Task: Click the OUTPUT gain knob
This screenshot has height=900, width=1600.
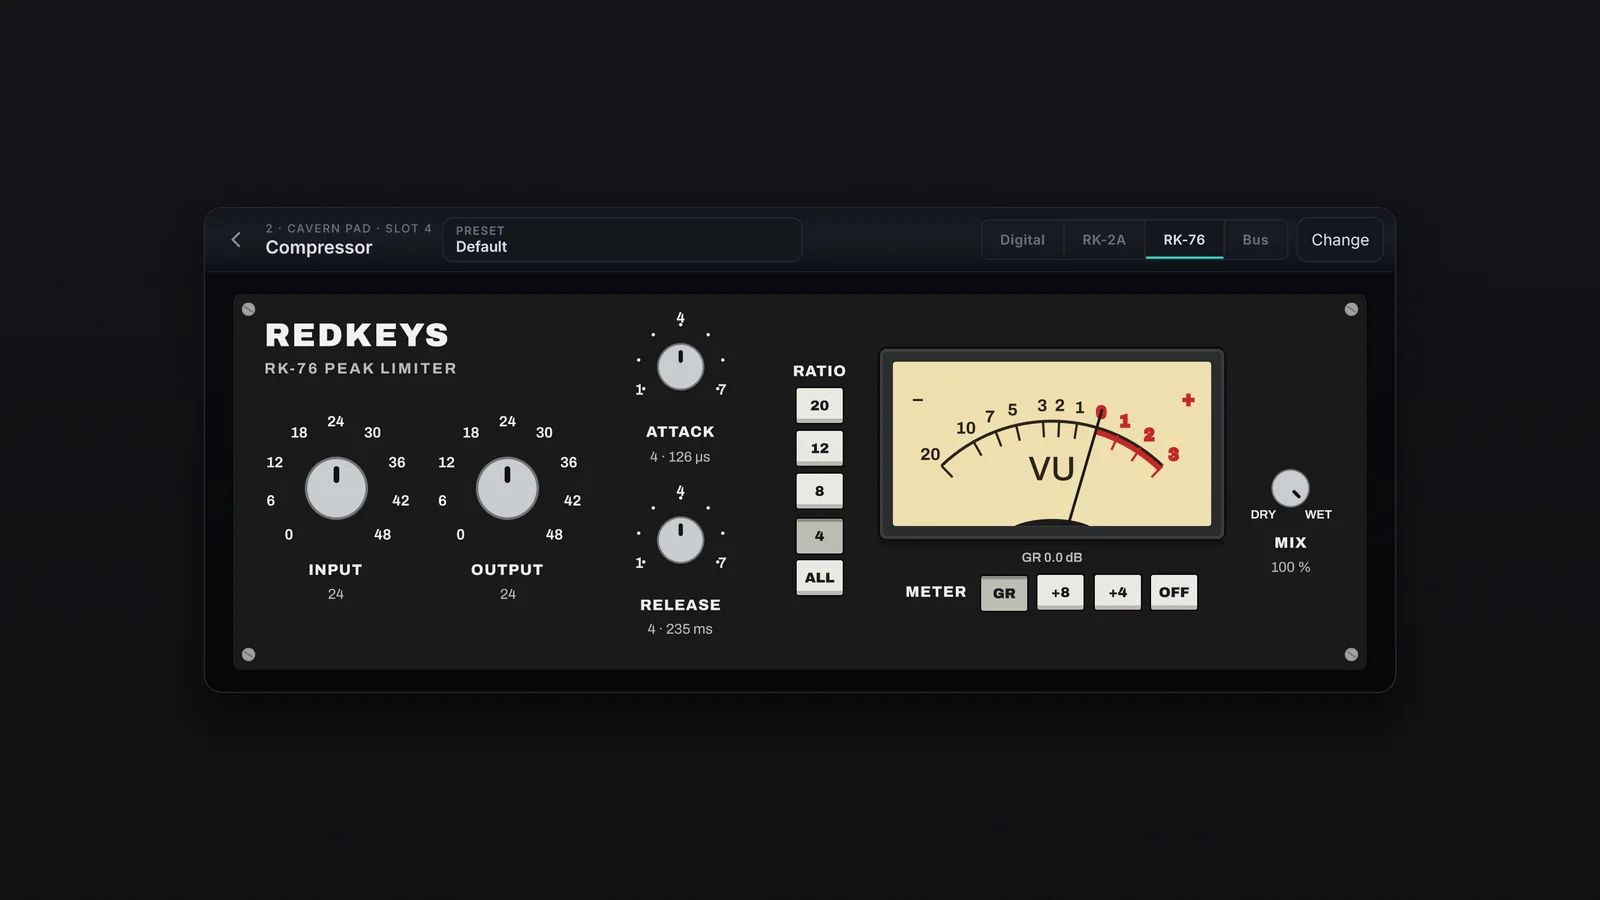Action: click(507, 488)
